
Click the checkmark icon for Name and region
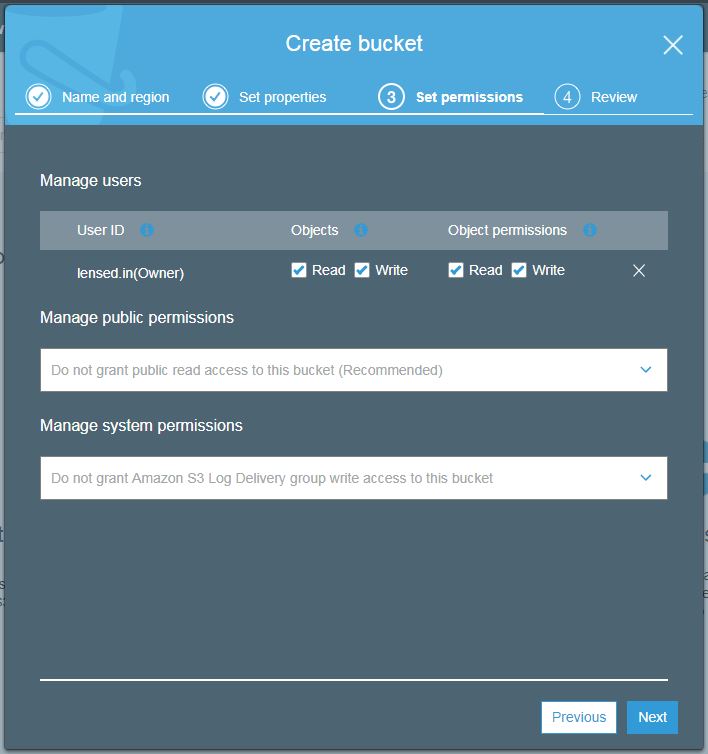(x=38, y=97)
